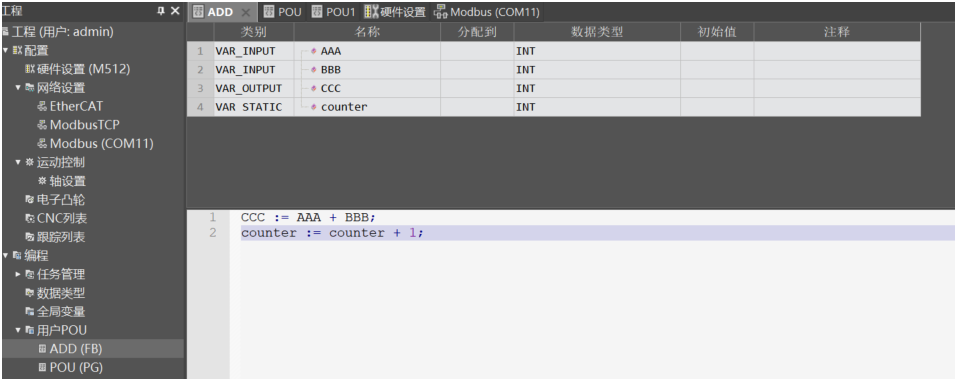
Task: Open 硬件设置 (M512) in the tree
Action: point(83,69)
